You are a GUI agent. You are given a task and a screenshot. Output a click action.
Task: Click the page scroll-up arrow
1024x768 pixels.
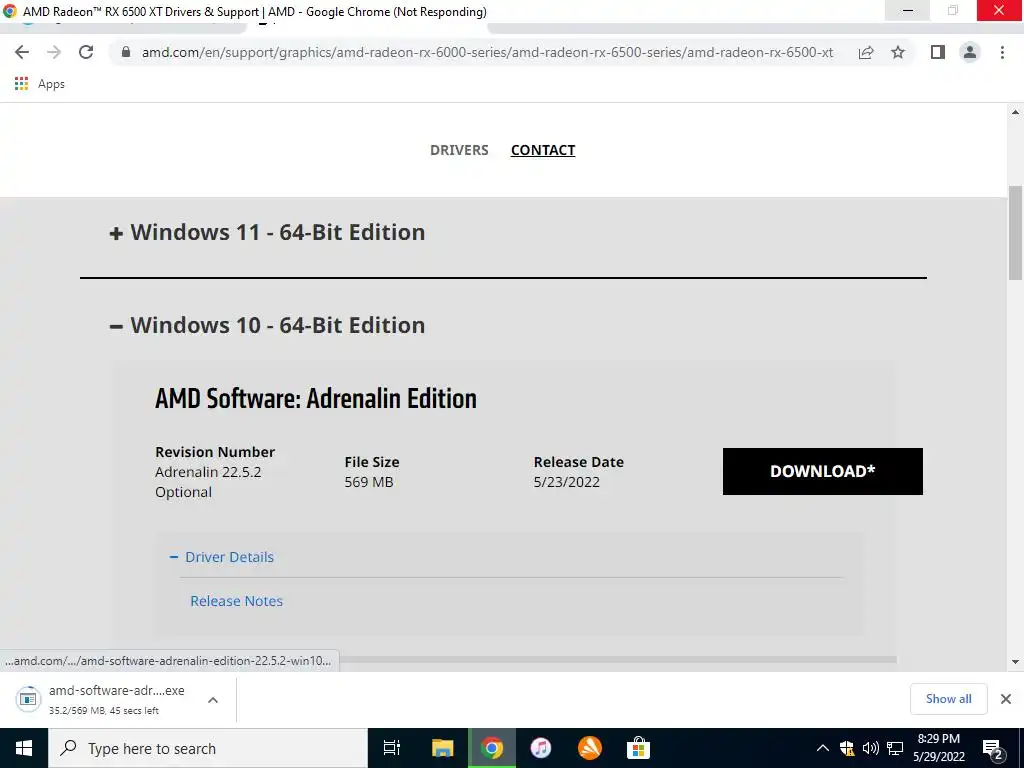[x=1015, y=112]
